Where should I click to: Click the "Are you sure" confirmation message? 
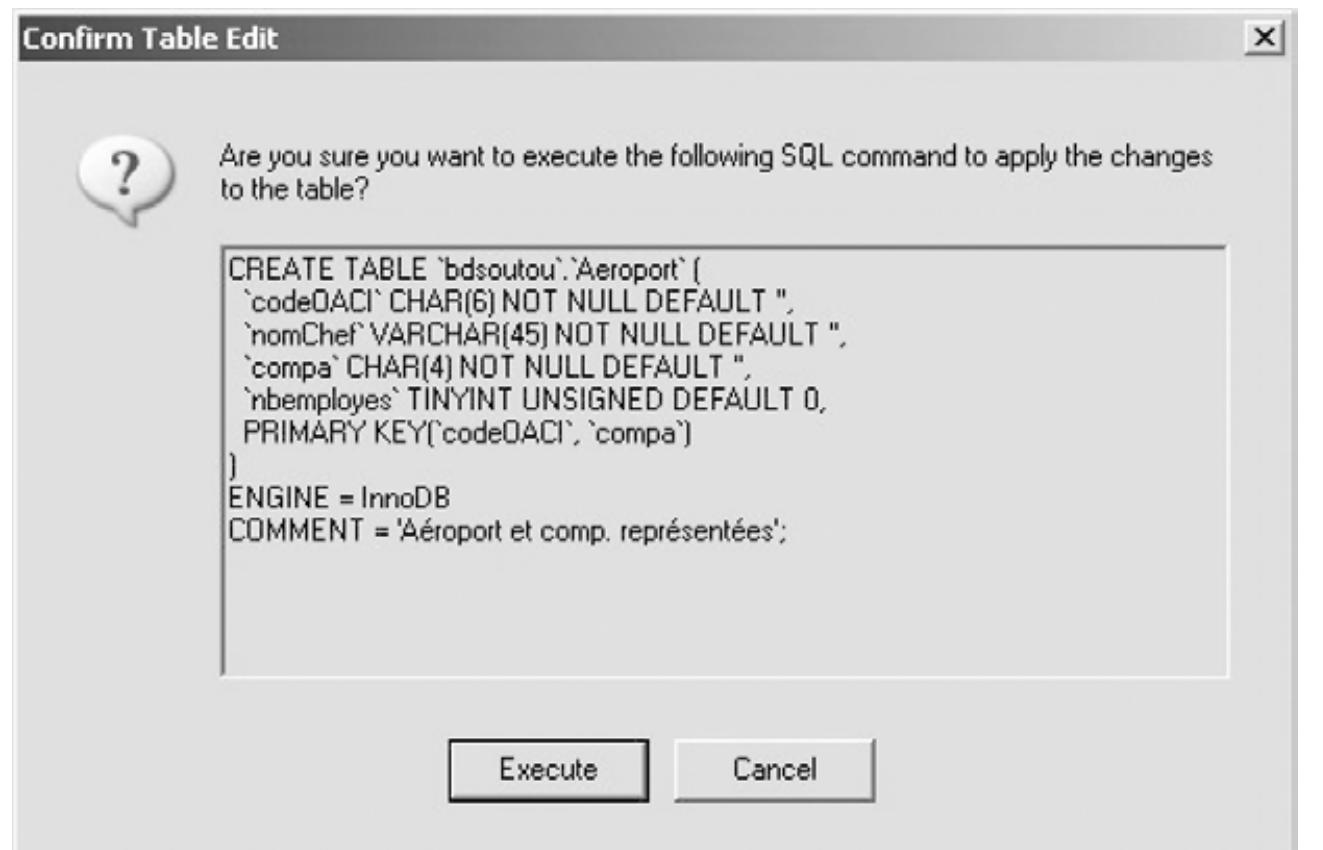(x=715, y=159)
